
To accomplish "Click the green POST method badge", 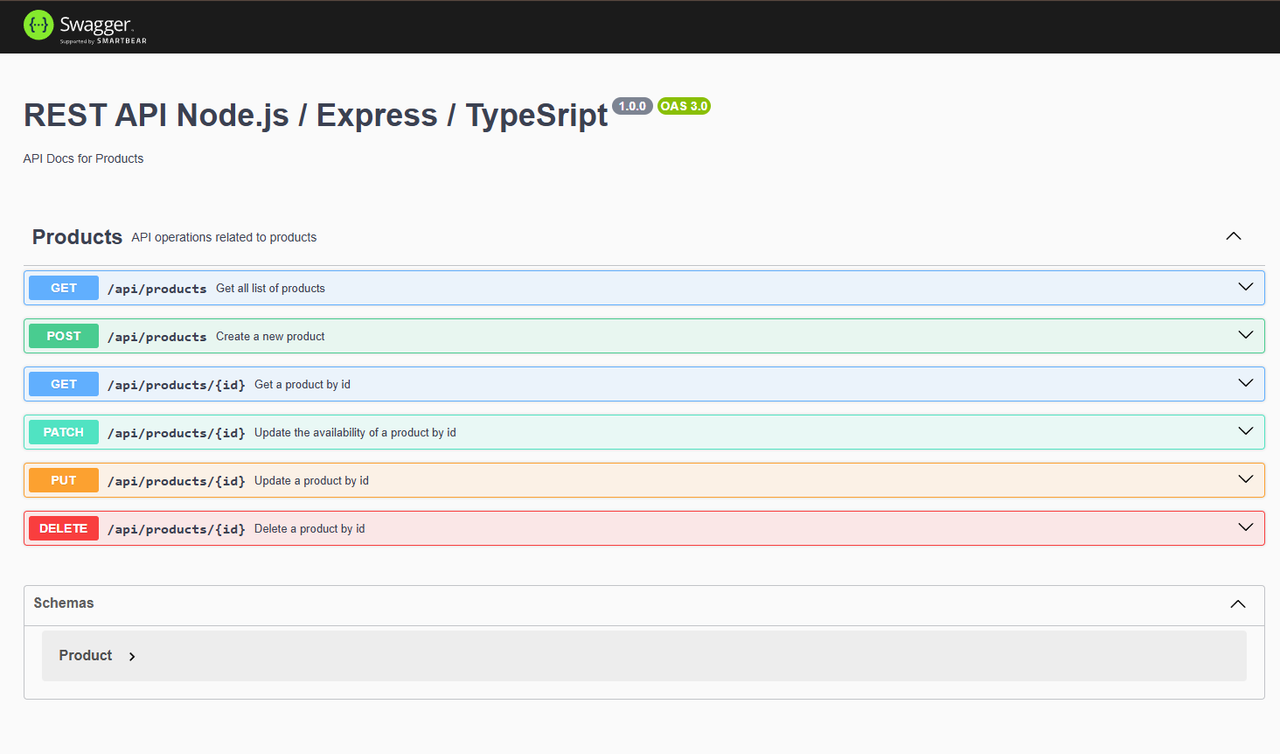I will (63, 335).
